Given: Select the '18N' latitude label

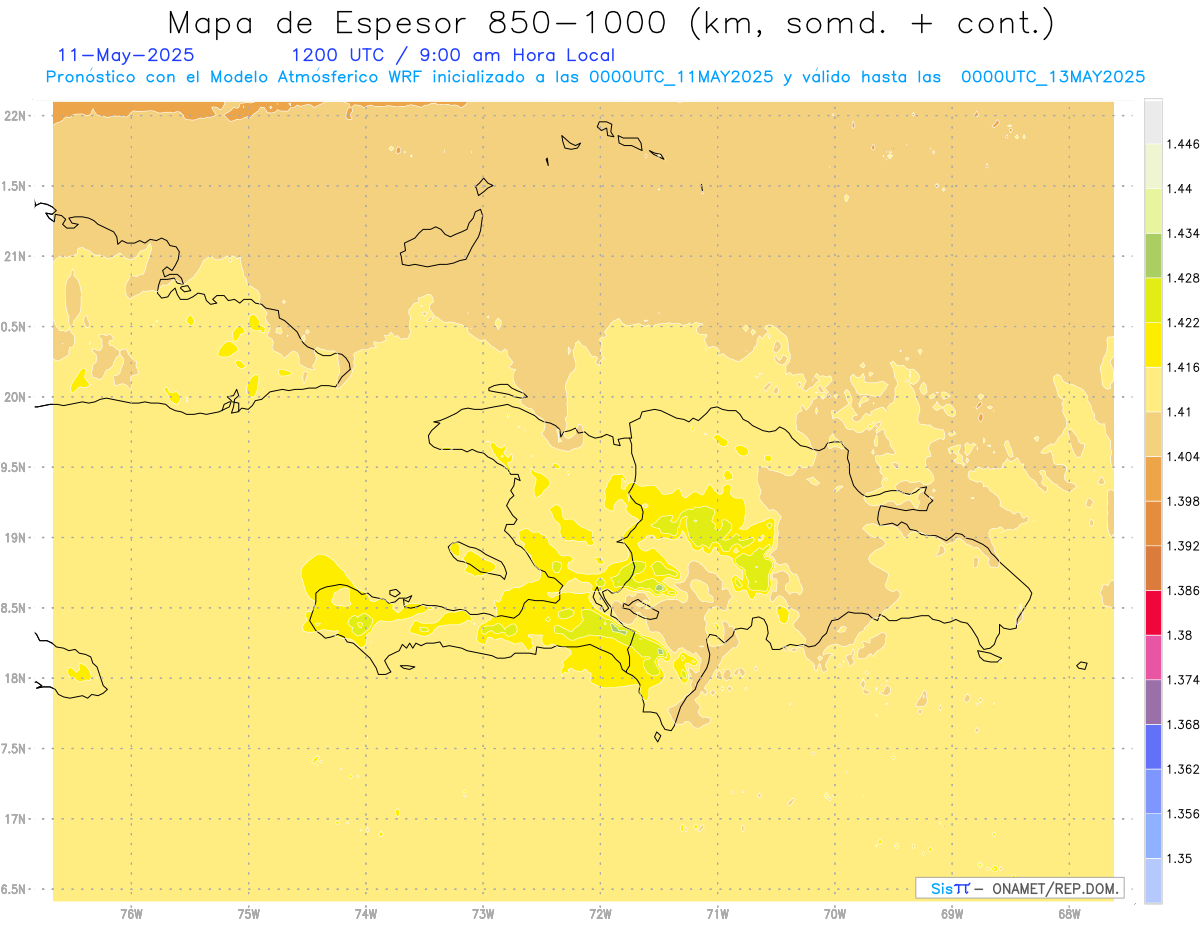Looking at the screenshot, I should 16,678.
